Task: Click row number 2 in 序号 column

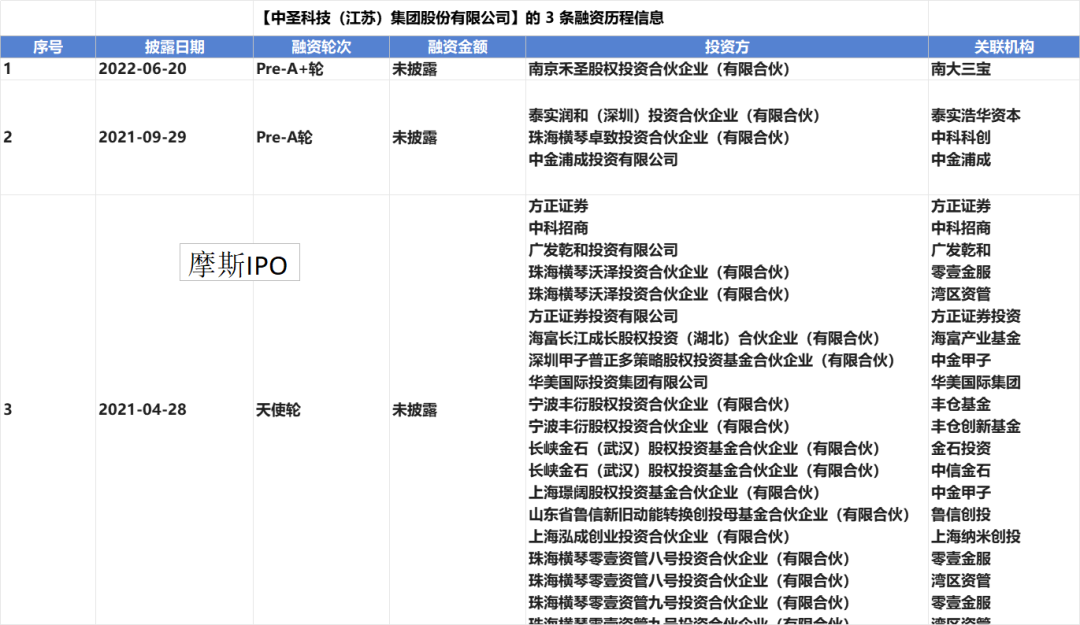Action: tap(8, 137)
